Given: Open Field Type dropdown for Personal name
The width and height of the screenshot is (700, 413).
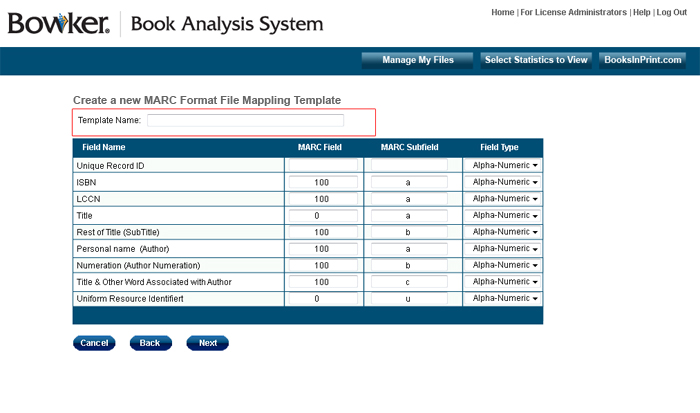Looking at the screenshot, I should pos(502,248).
